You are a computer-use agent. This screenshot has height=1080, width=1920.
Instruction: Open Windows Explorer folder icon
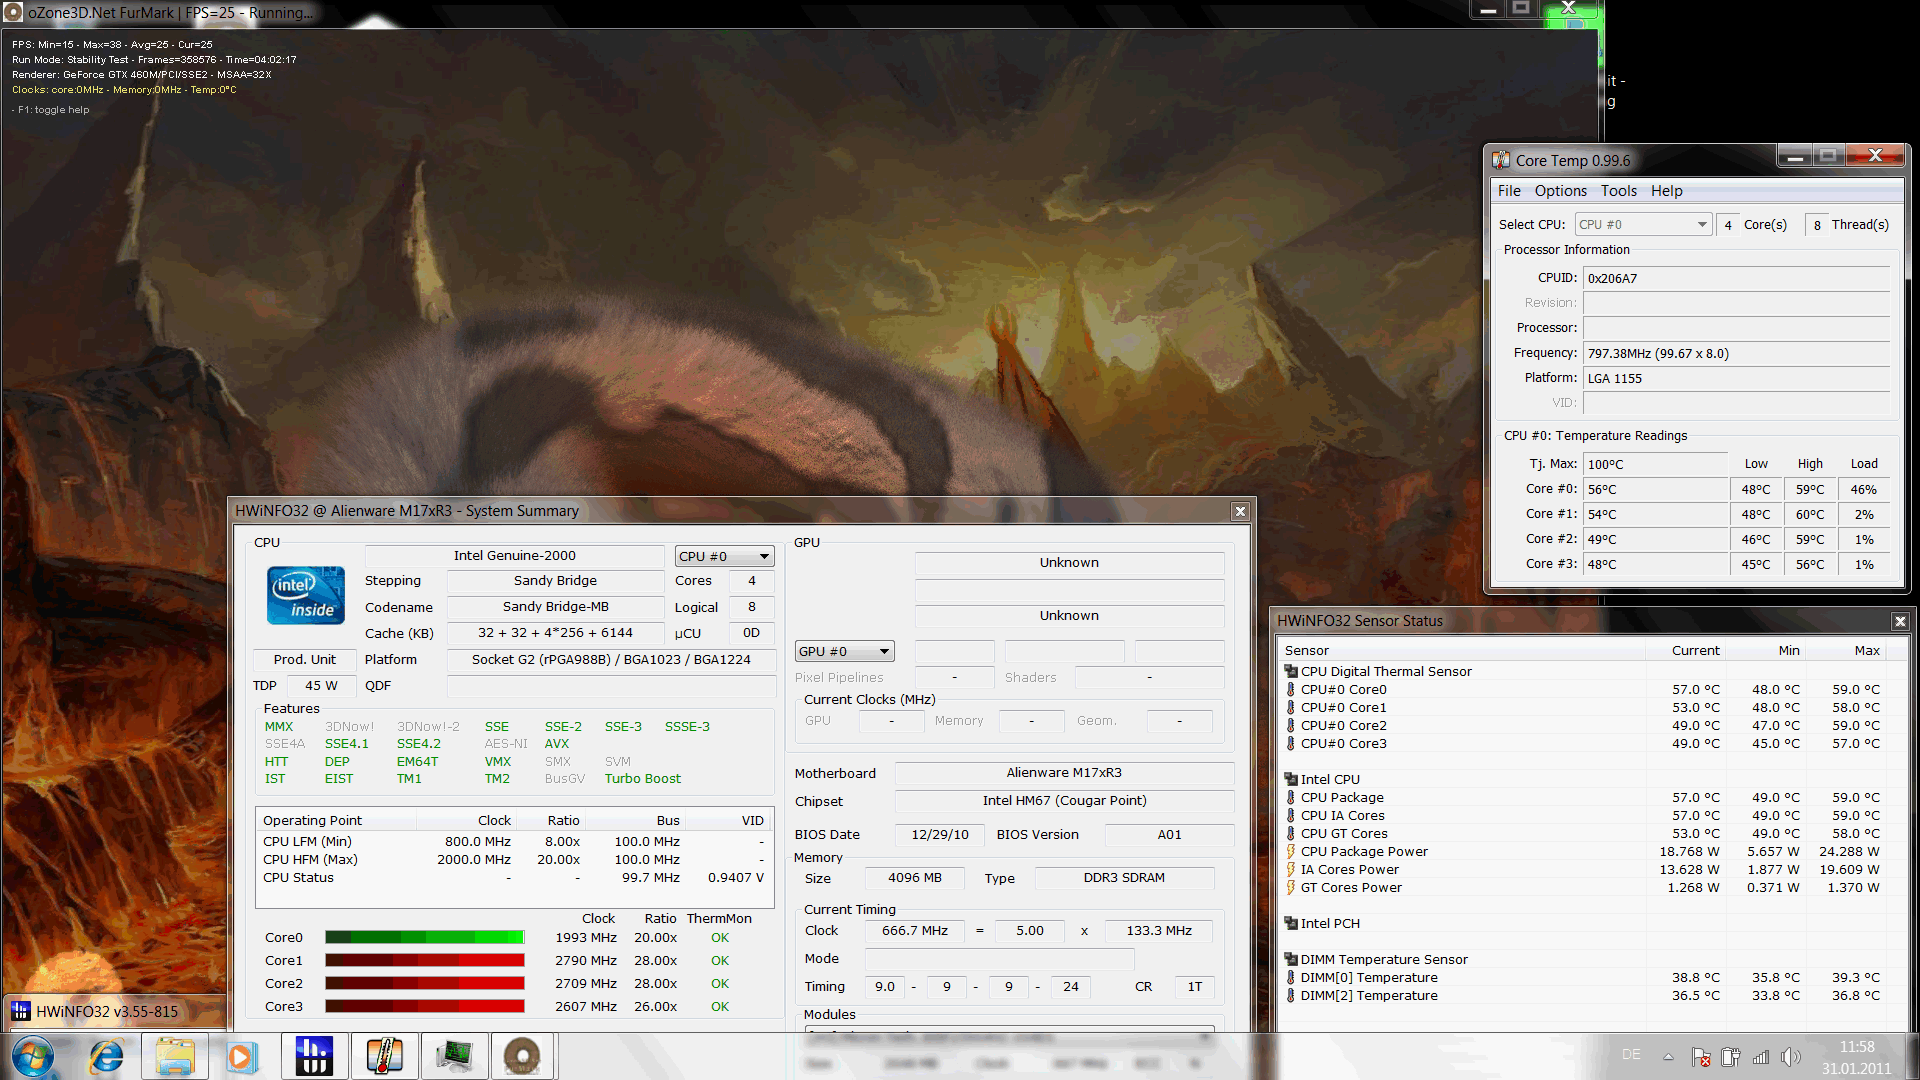coord(175,1056)
